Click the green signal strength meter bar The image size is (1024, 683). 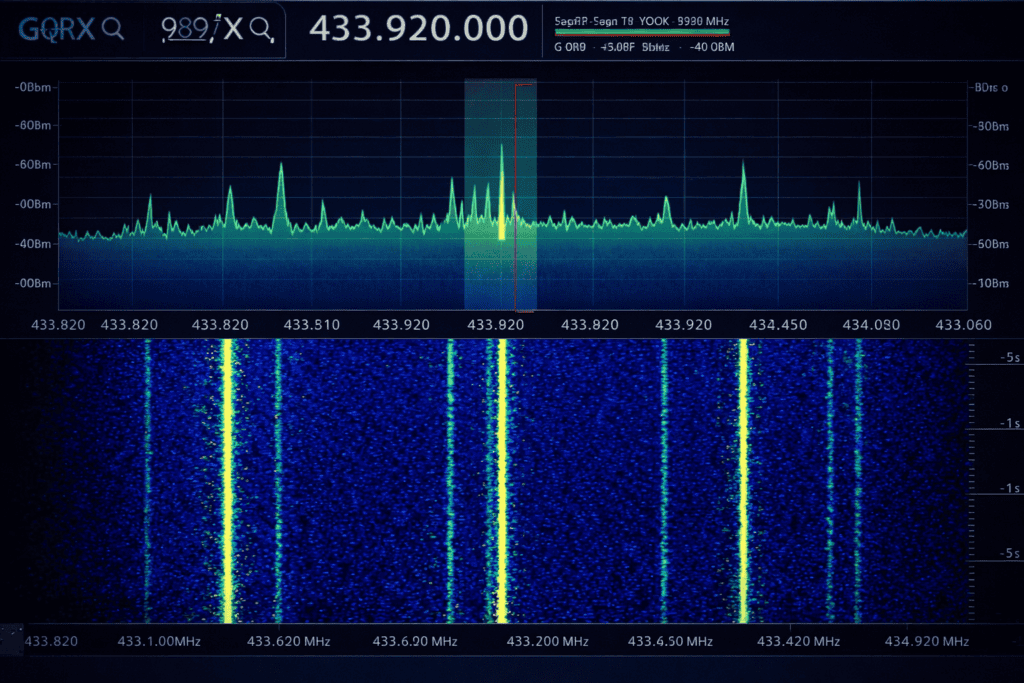coord(641,32)
